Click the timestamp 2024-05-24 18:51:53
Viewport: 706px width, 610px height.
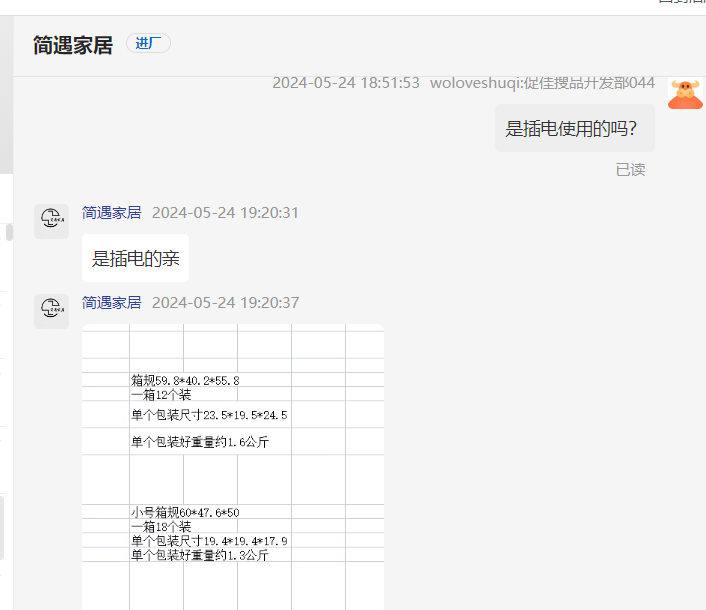pyautogui.click(x=346, y=83)
